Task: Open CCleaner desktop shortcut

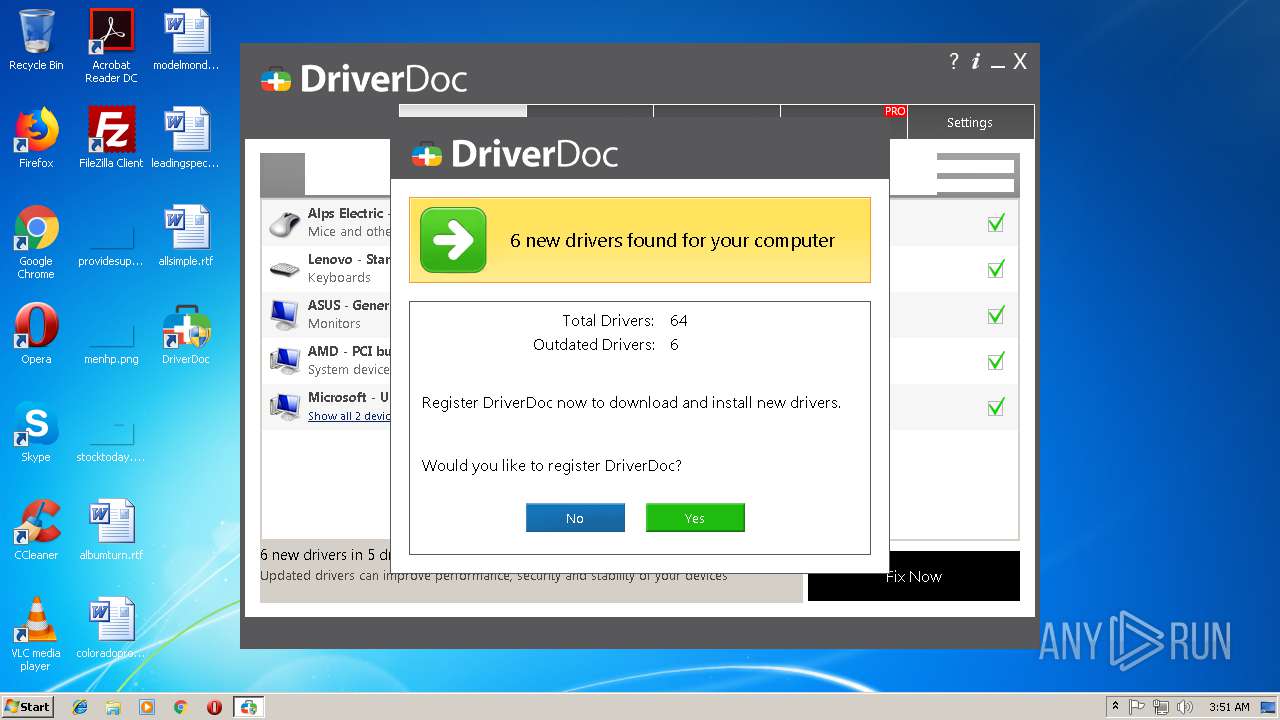Action: point(36,530)
